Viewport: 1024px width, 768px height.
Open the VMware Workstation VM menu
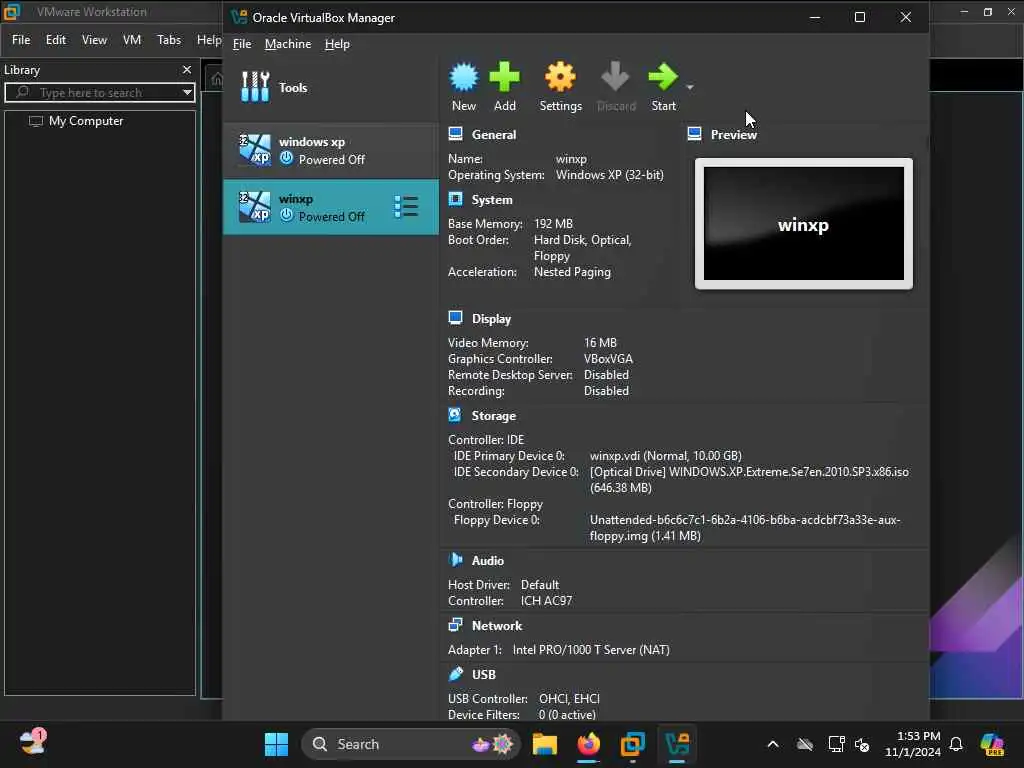pos(132,40)
